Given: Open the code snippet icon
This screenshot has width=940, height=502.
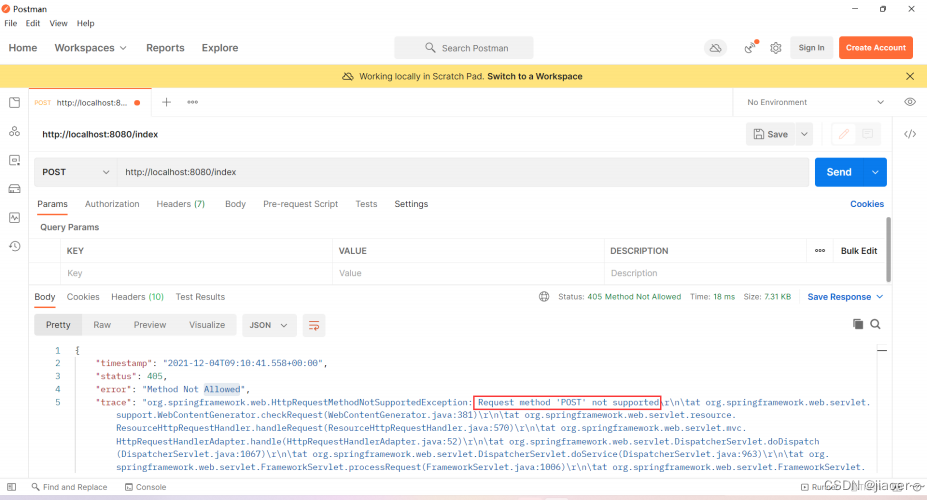Looking at the screenshot, I should click(909, 135).
